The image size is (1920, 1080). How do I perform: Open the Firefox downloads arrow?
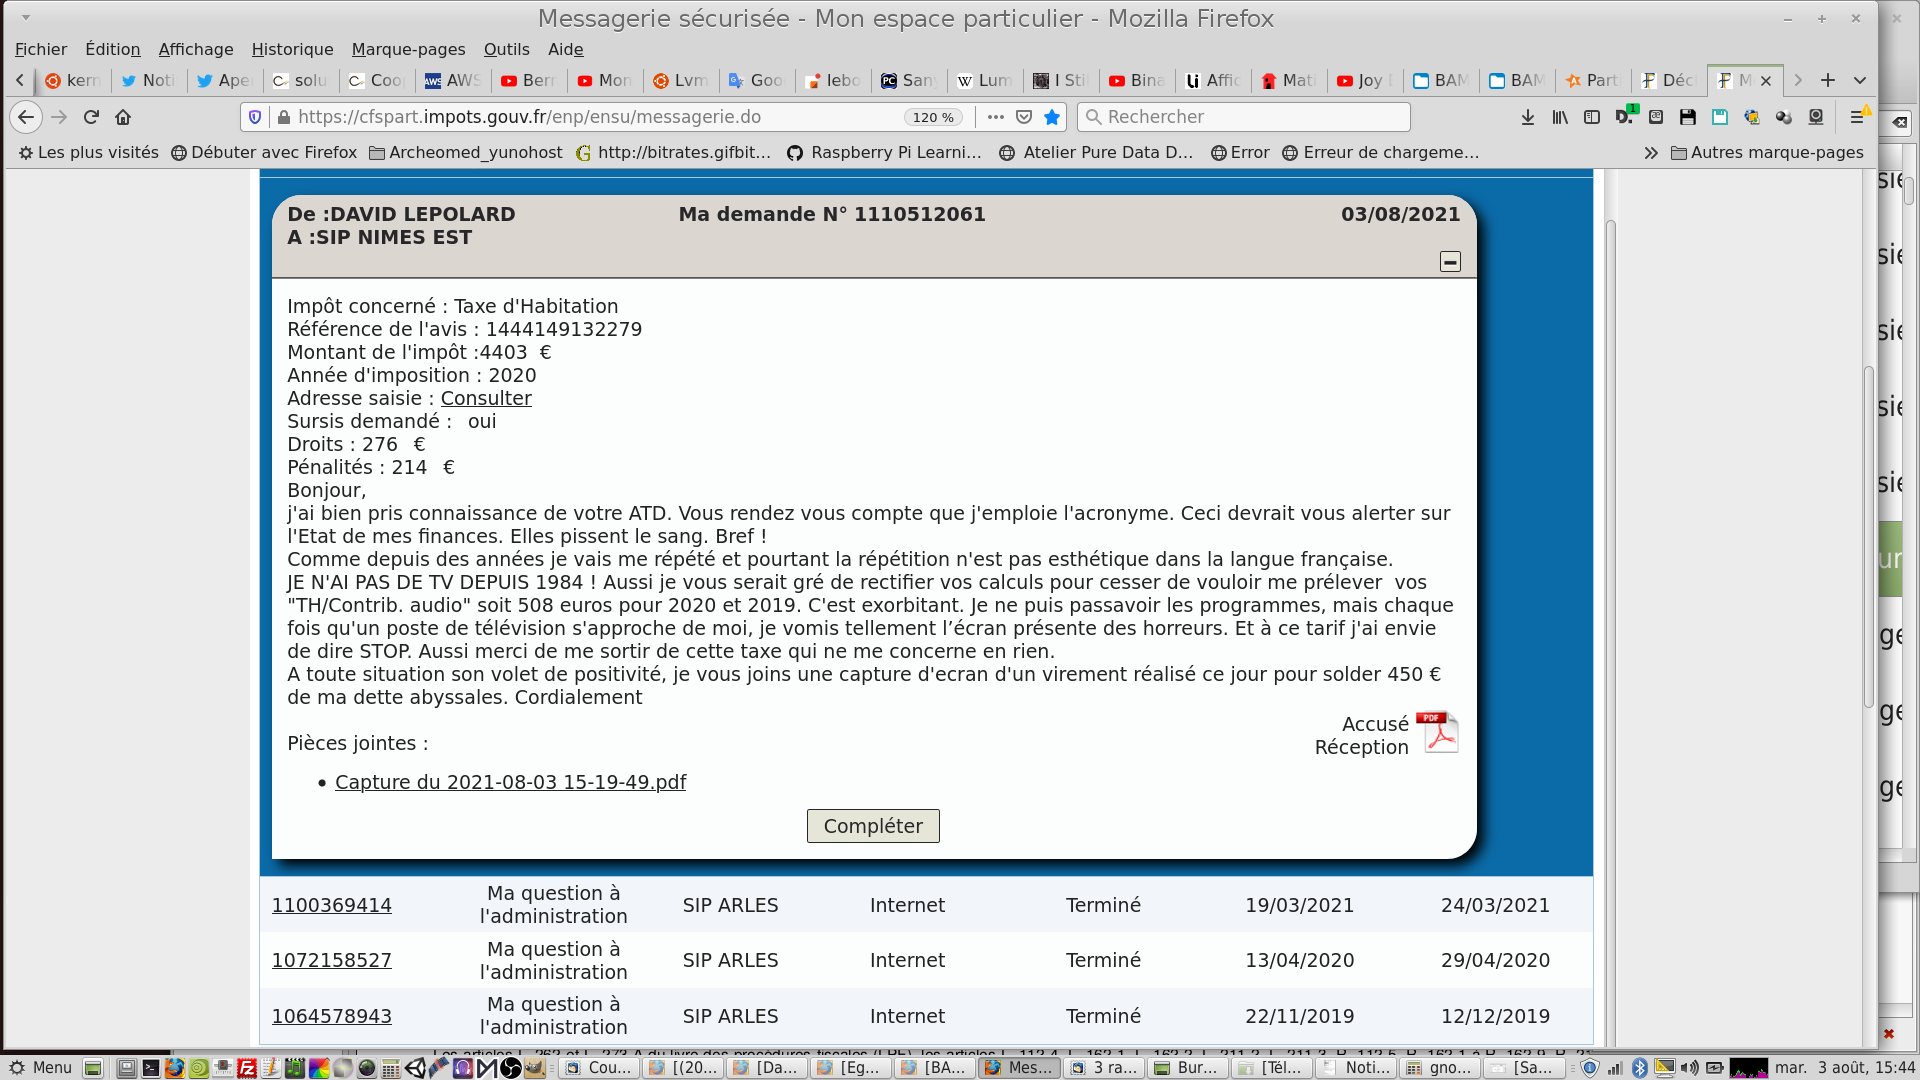pyautogui.click(x=1527, y=117)
